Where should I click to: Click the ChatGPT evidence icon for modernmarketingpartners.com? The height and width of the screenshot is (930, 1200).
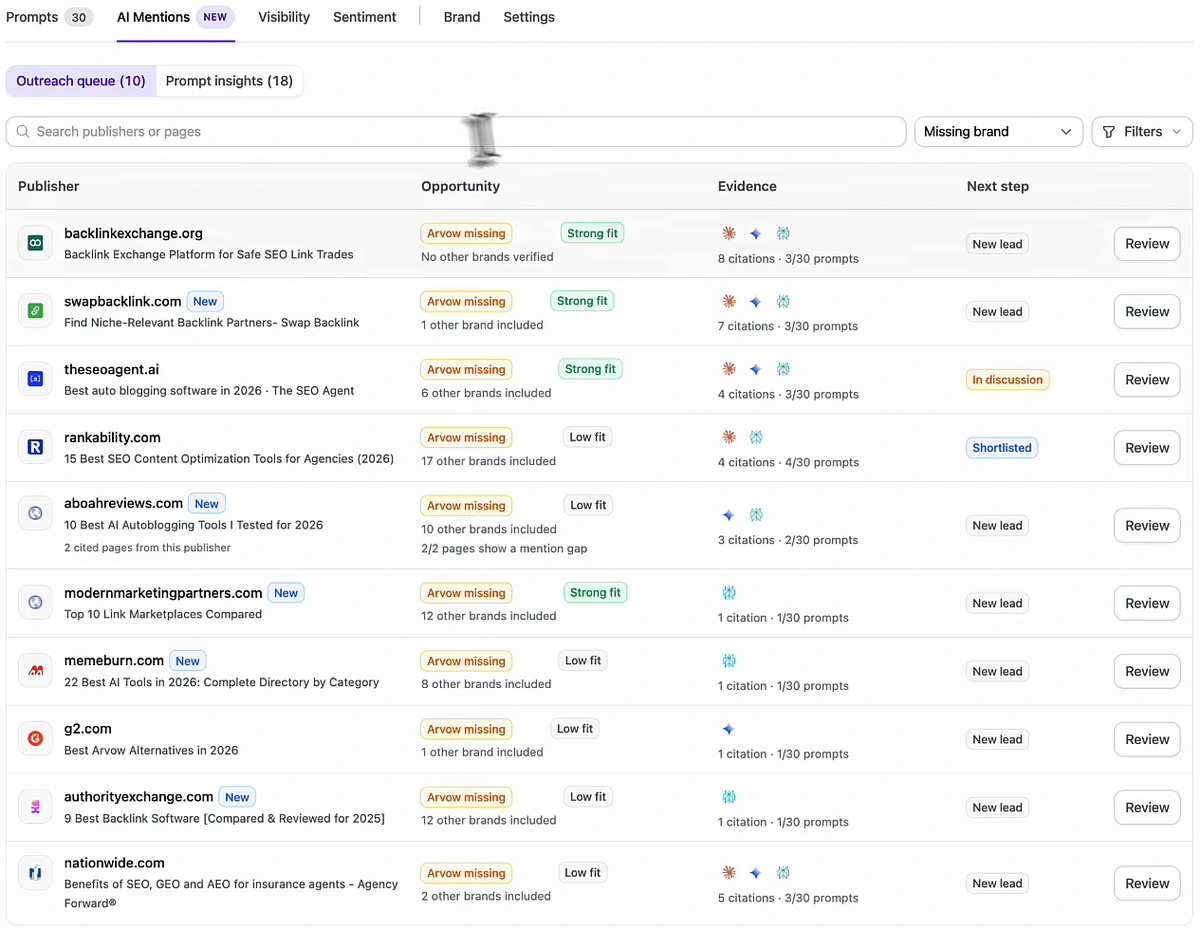[729, 593]
